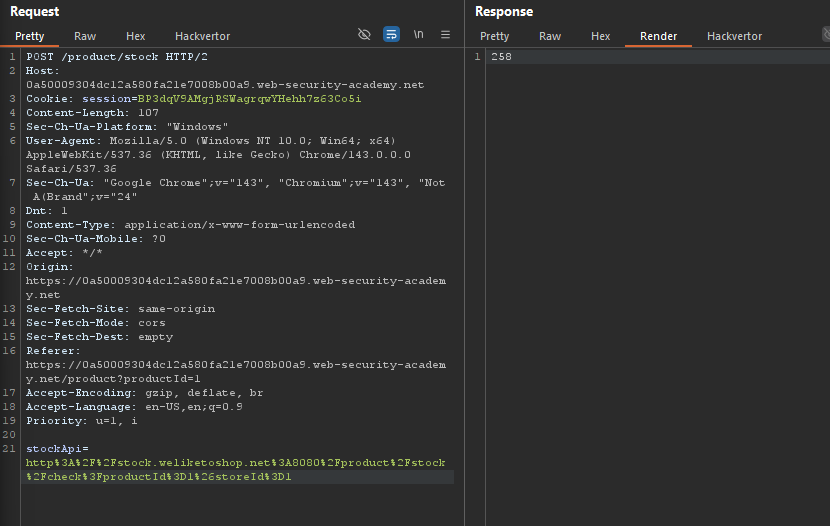Click the Request panel title
Viewport: 830px width, 526px height.
(x=34, y=12)
